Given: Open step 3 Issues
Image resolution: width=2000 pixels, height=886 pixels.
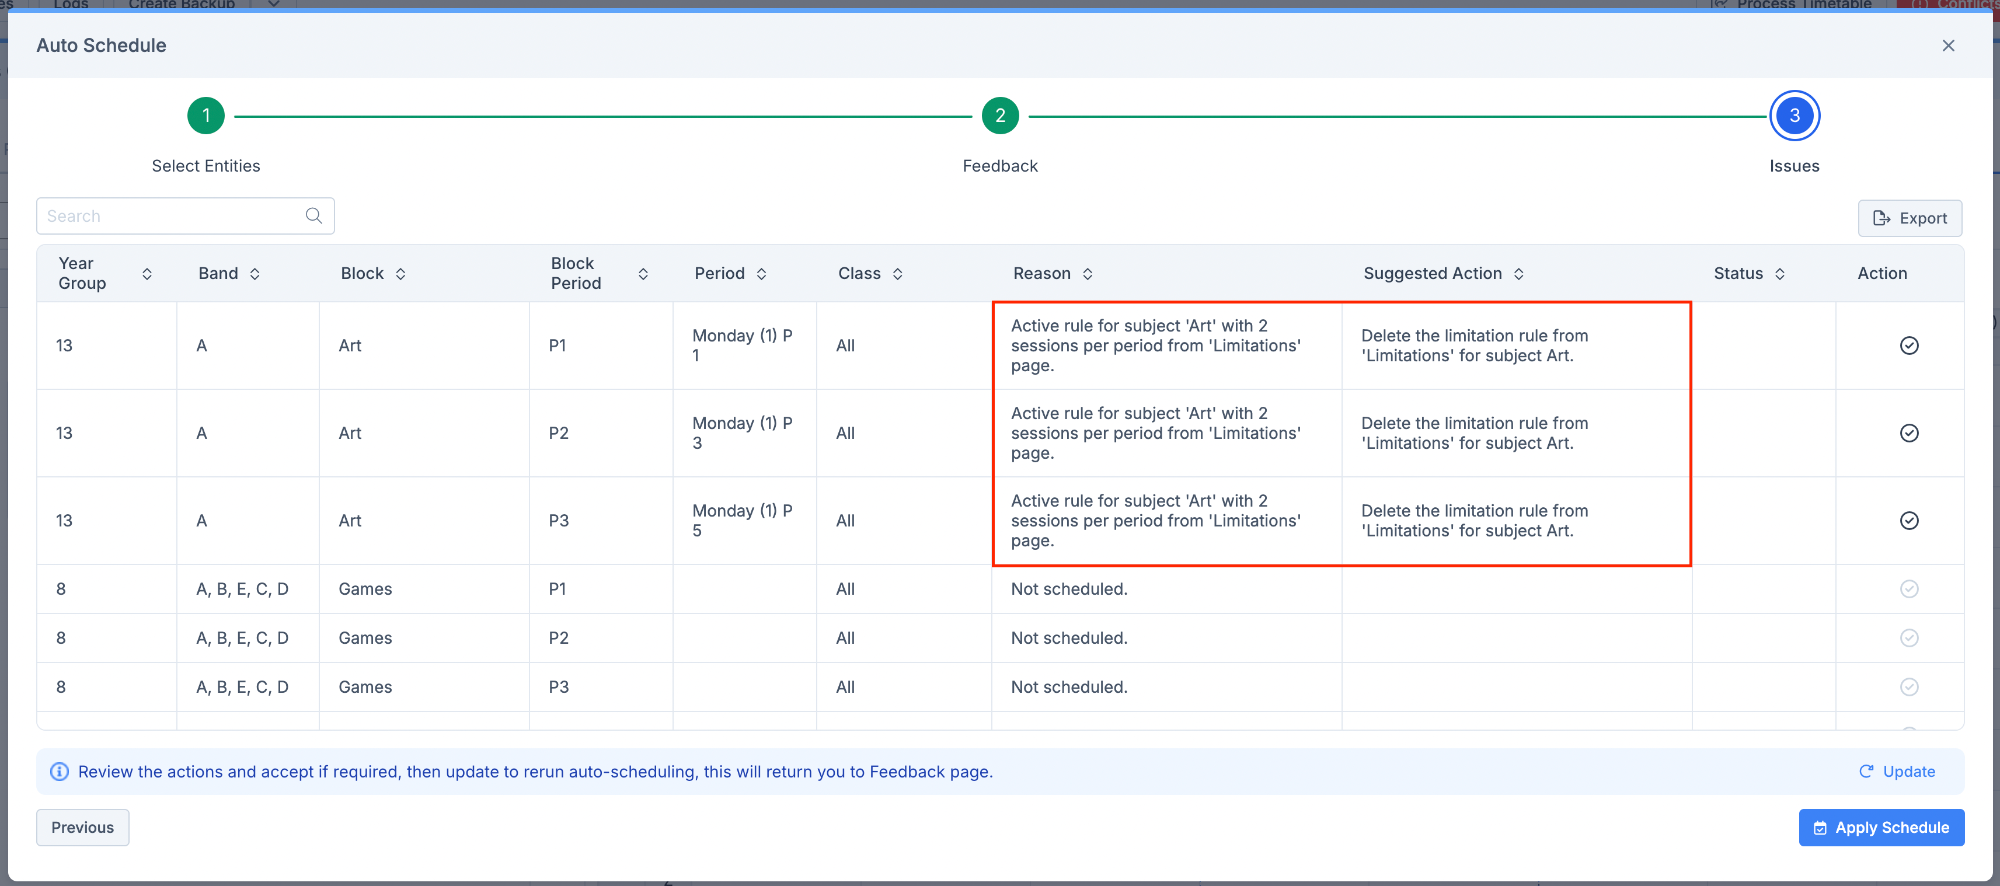Looking at the screenshot, I should [1794, 116].
